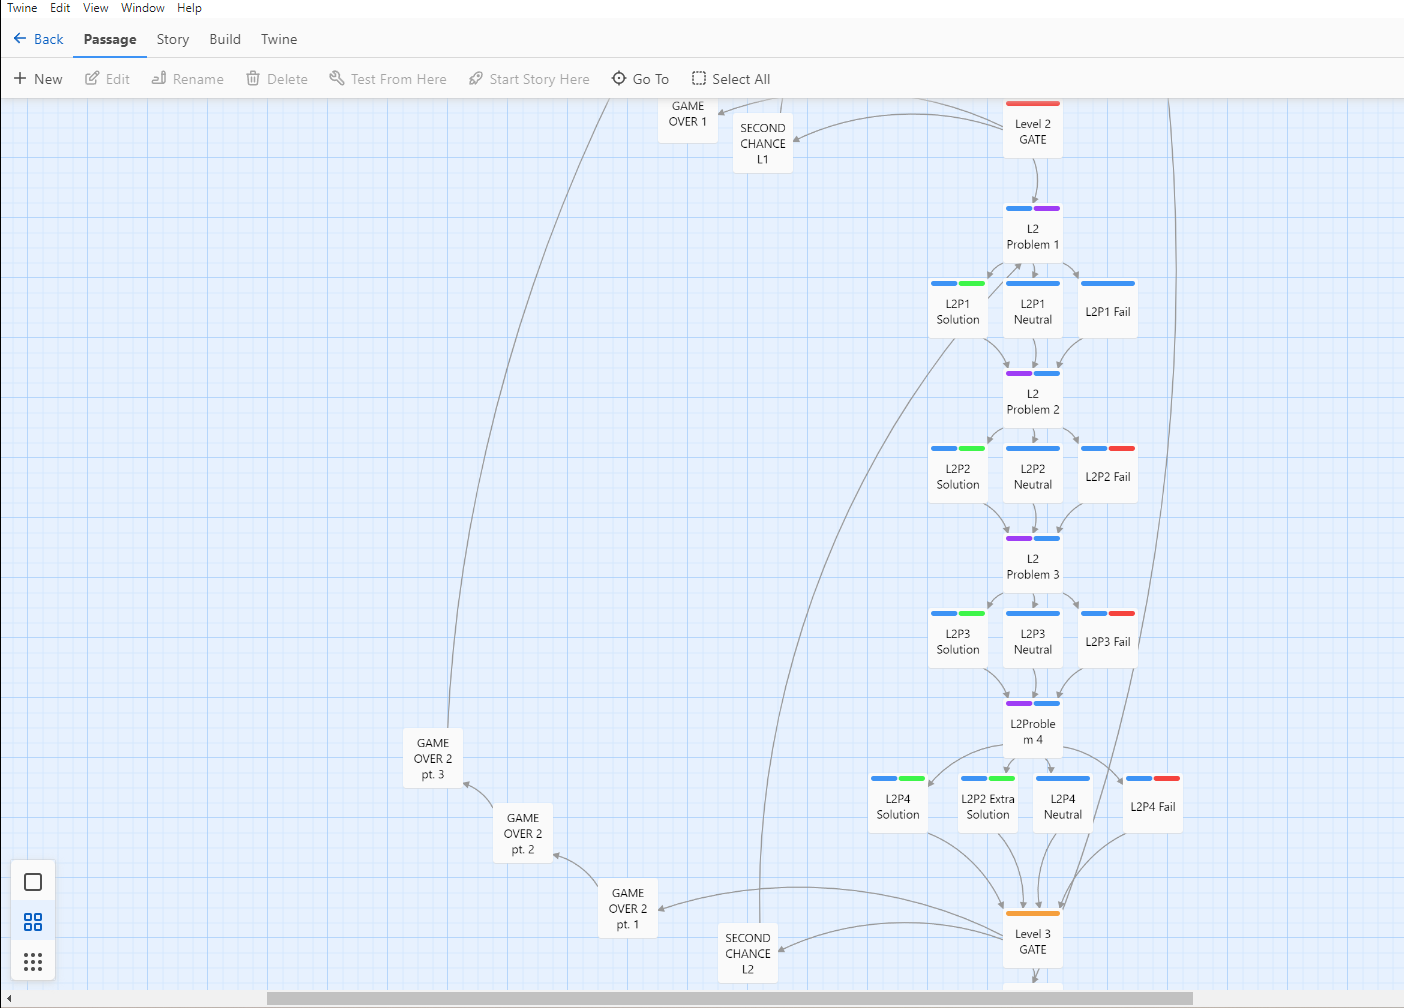Select the L2P1 Neutral passage
Viewport: 1404px width, 1008px height.
1033,309
